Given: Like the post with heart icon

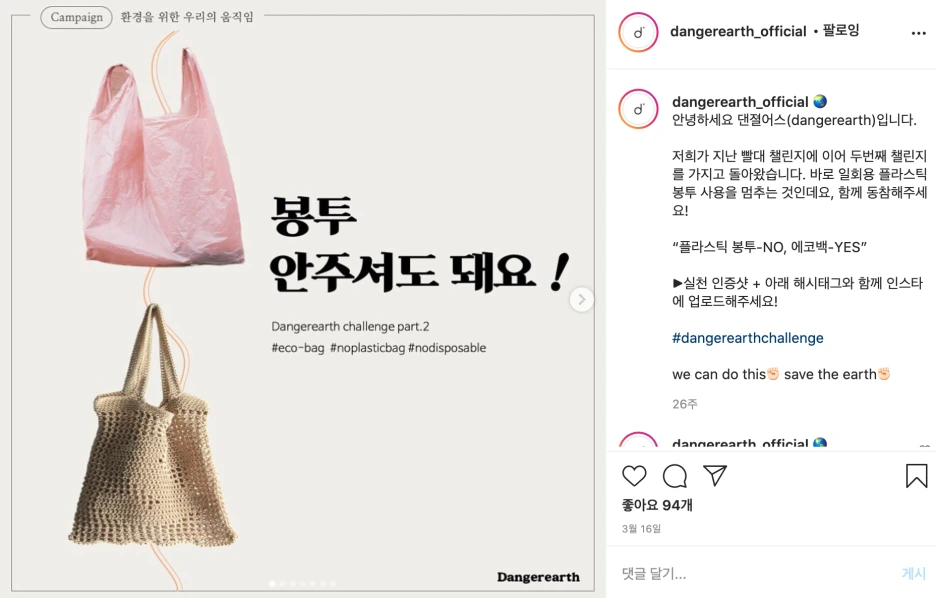Looking at the screenshot, I should tap(634, 476).
